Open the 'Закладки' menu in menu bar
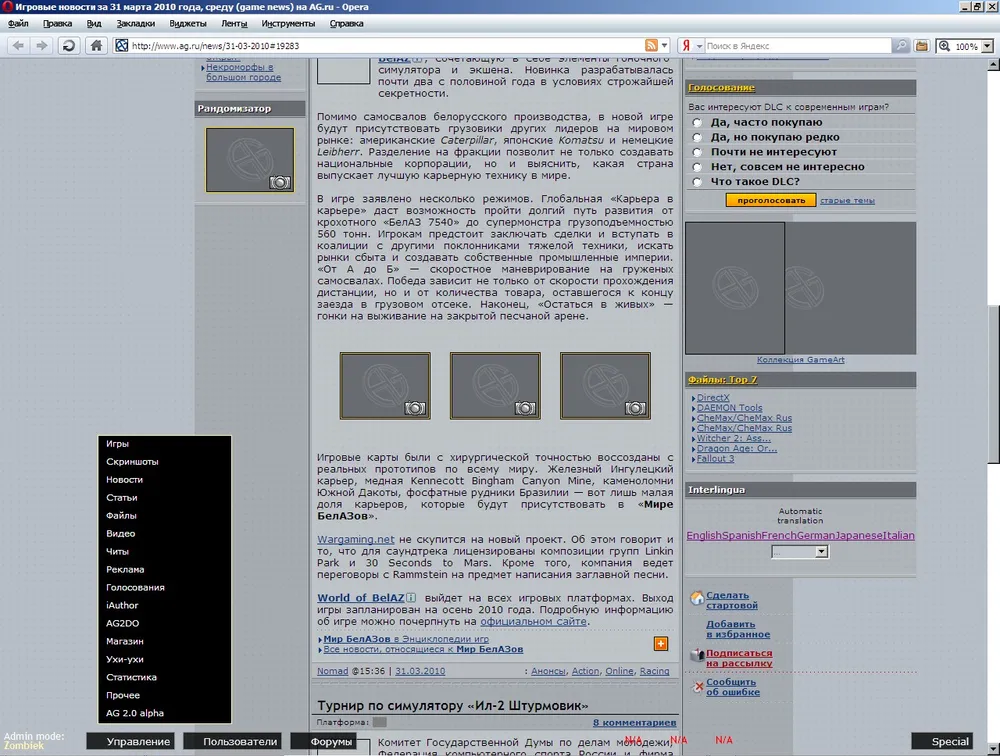This screenshot has height=756, width=1000. coord(135,23)
